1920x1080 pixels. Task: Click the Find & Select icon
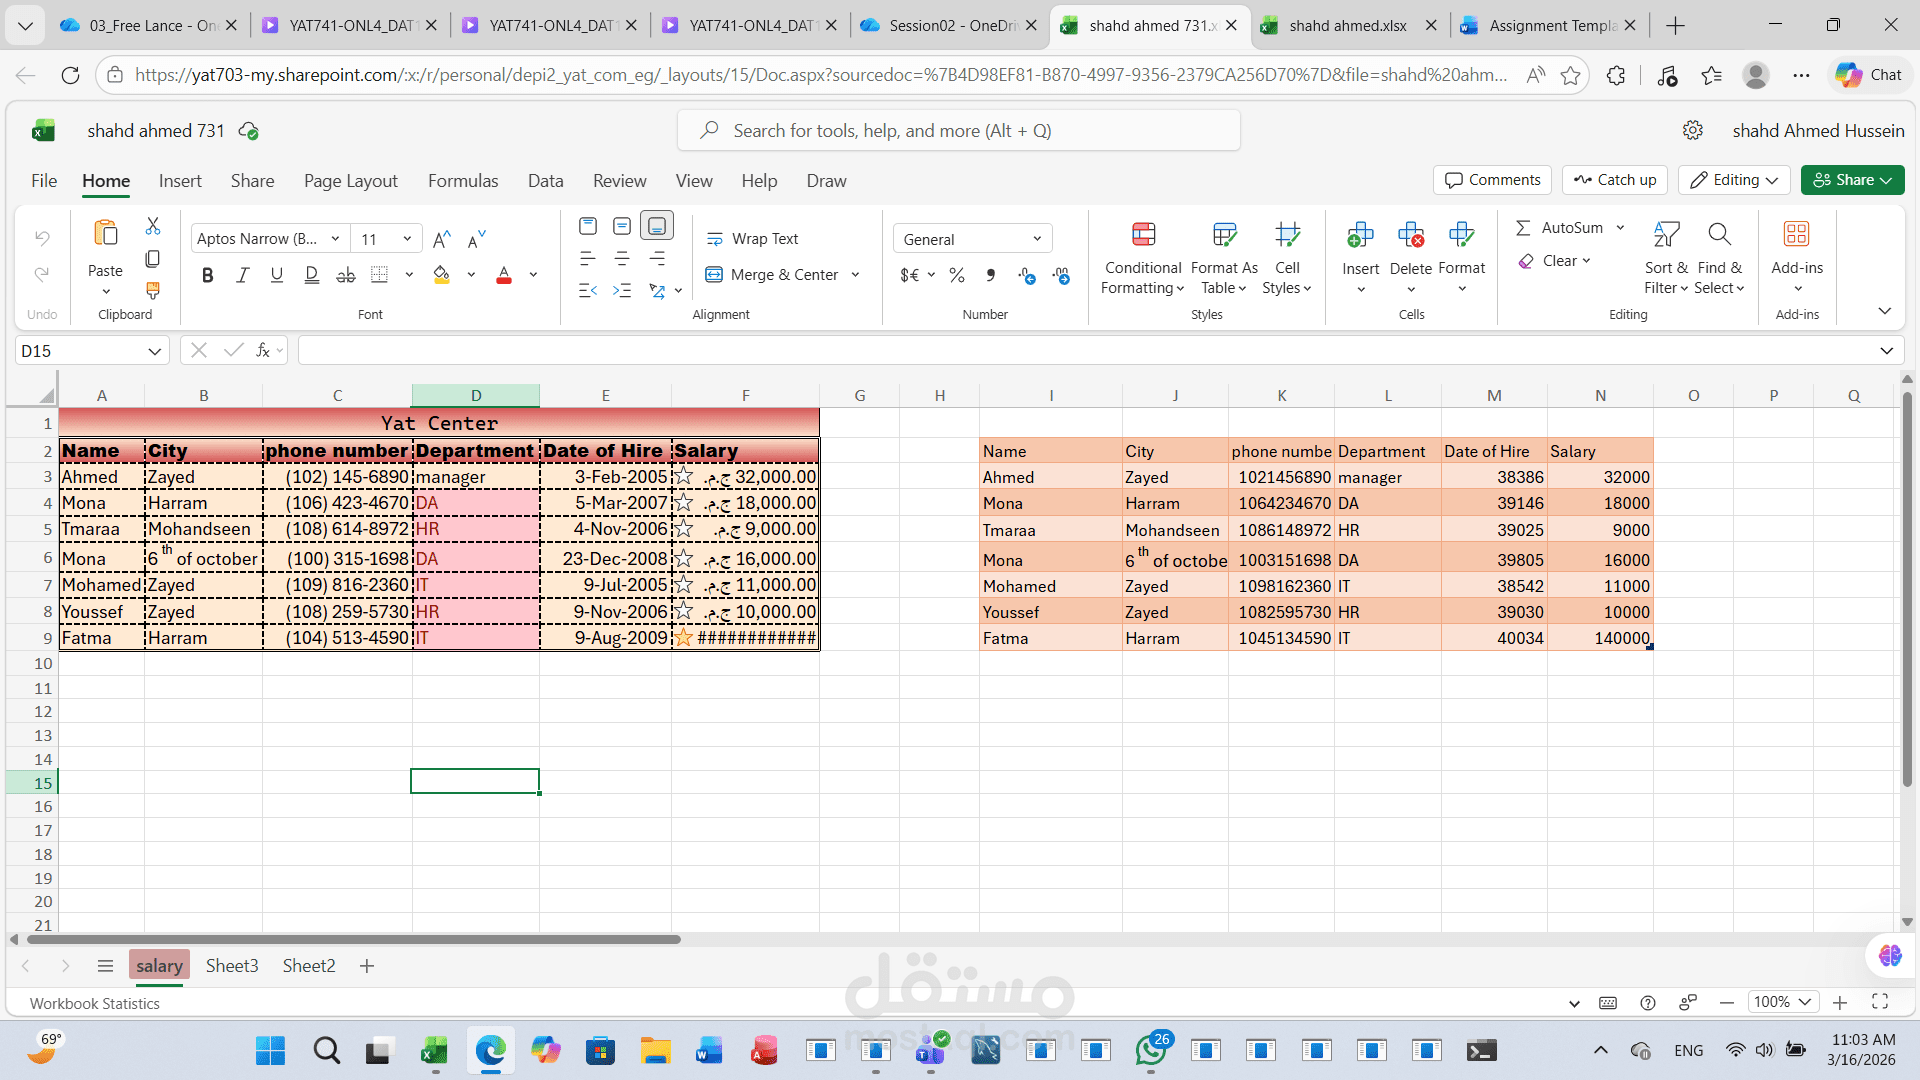(x=1719, y=235)
